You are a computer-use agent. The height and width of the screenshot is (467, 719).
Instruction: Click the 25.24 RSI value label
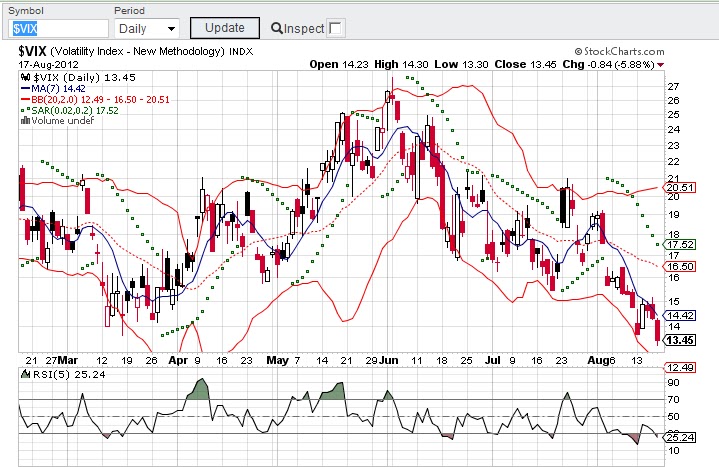click(x=680, y=437)
